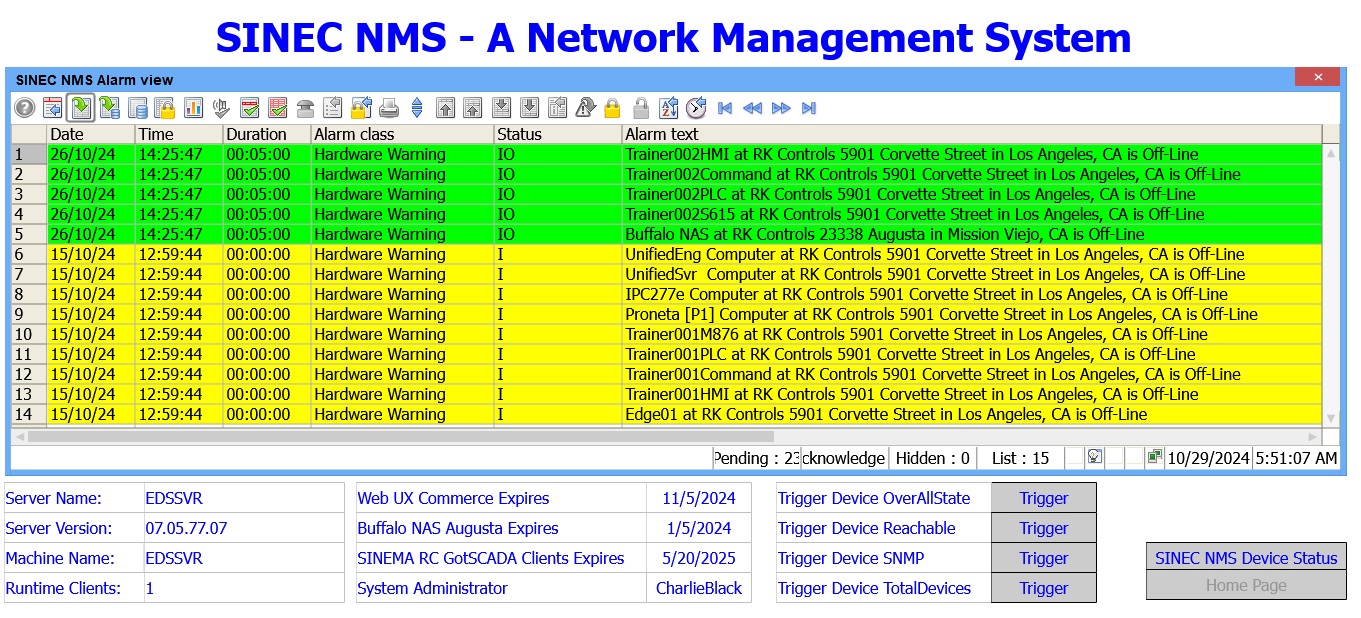Select the IPC277e Computer alarm row
Screen dimensions: 1361x618
pyautogui.click(x=667, y=294)
